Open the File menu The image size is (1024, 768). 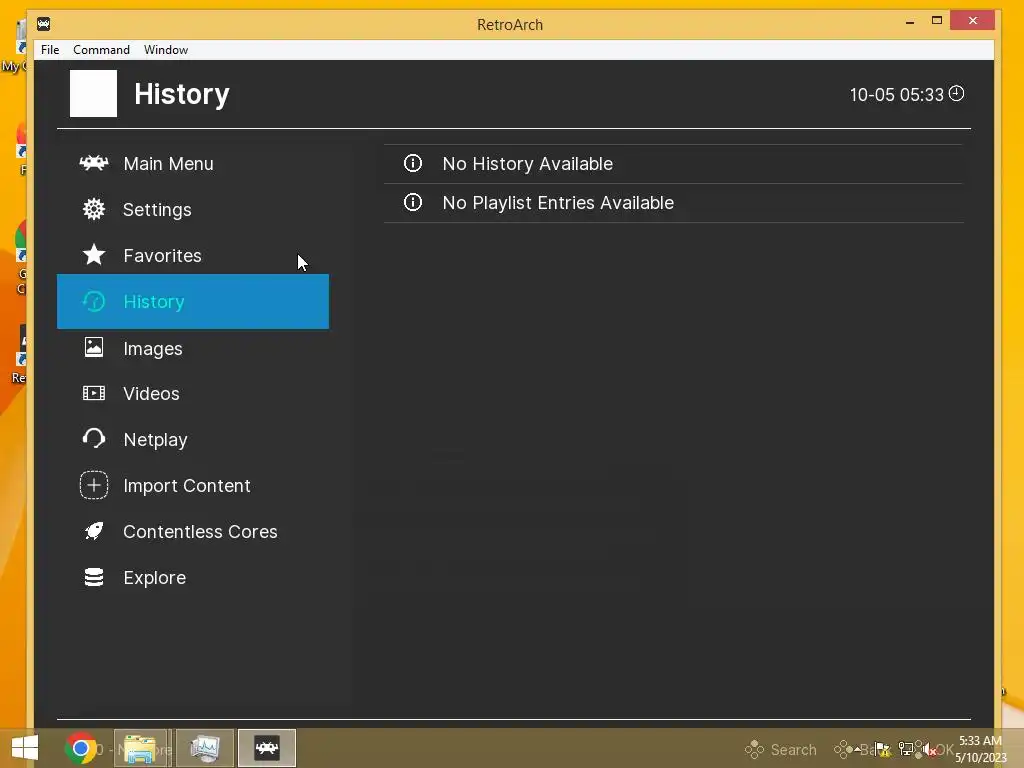coord(50,50)
